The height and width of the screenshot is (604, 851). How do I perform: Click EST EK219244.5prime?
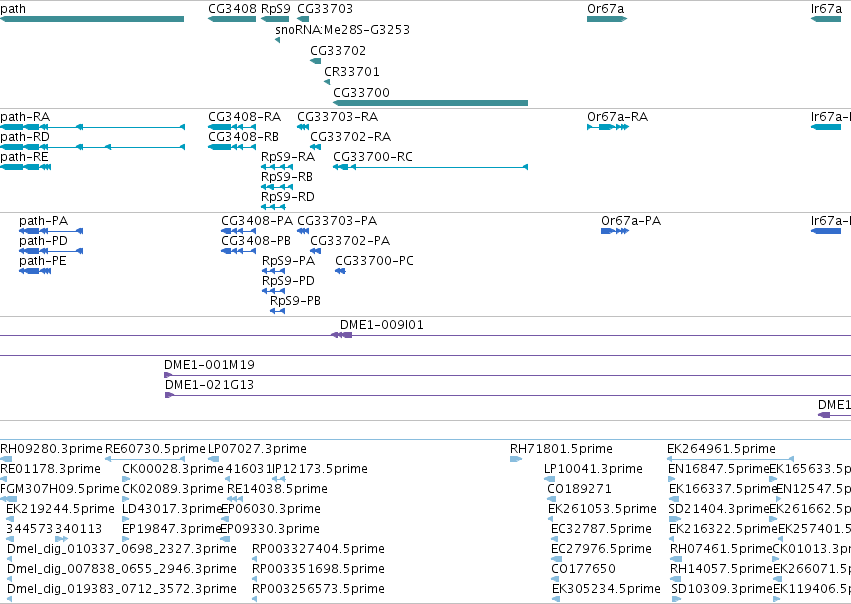coord(60,509)
